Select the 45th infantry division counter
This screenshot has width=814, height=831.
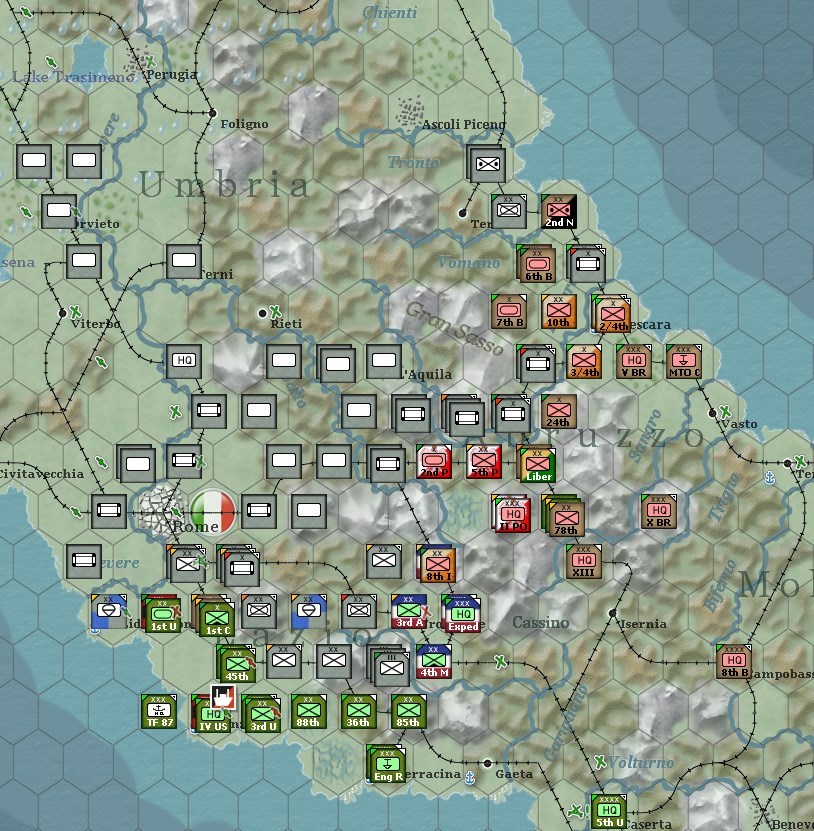(x=237, y=664)
